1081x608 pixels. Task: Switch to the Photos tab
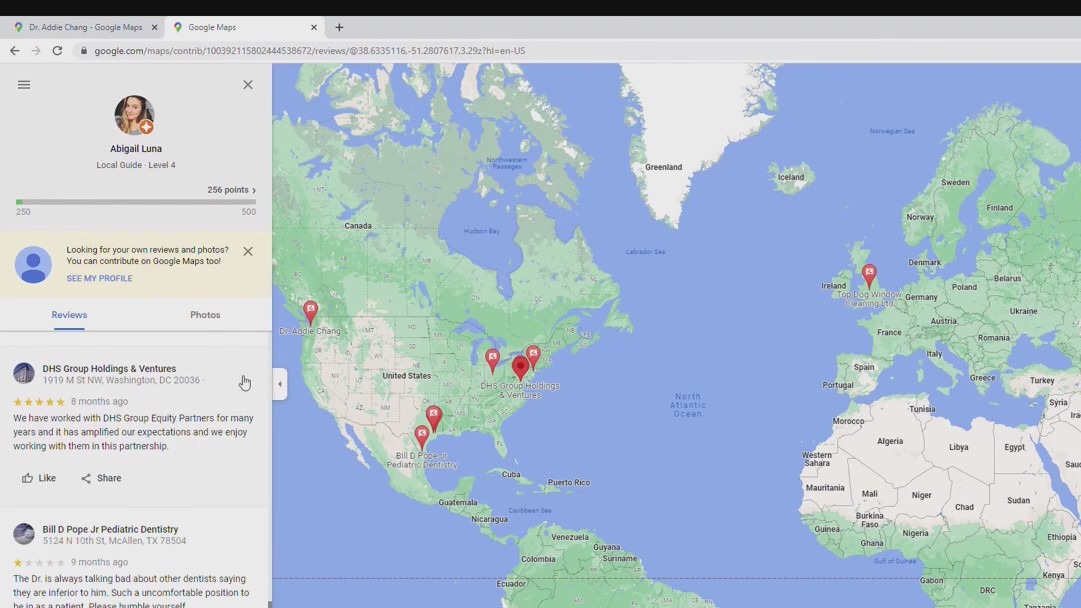[x=205, y=315]
